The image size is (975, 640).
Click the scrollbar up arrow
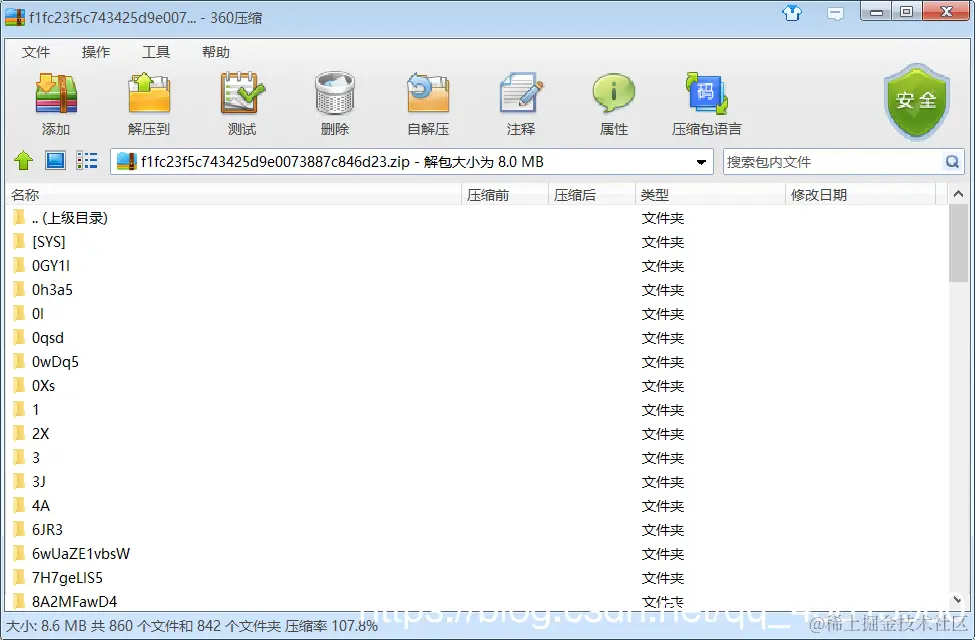(958, 194)
